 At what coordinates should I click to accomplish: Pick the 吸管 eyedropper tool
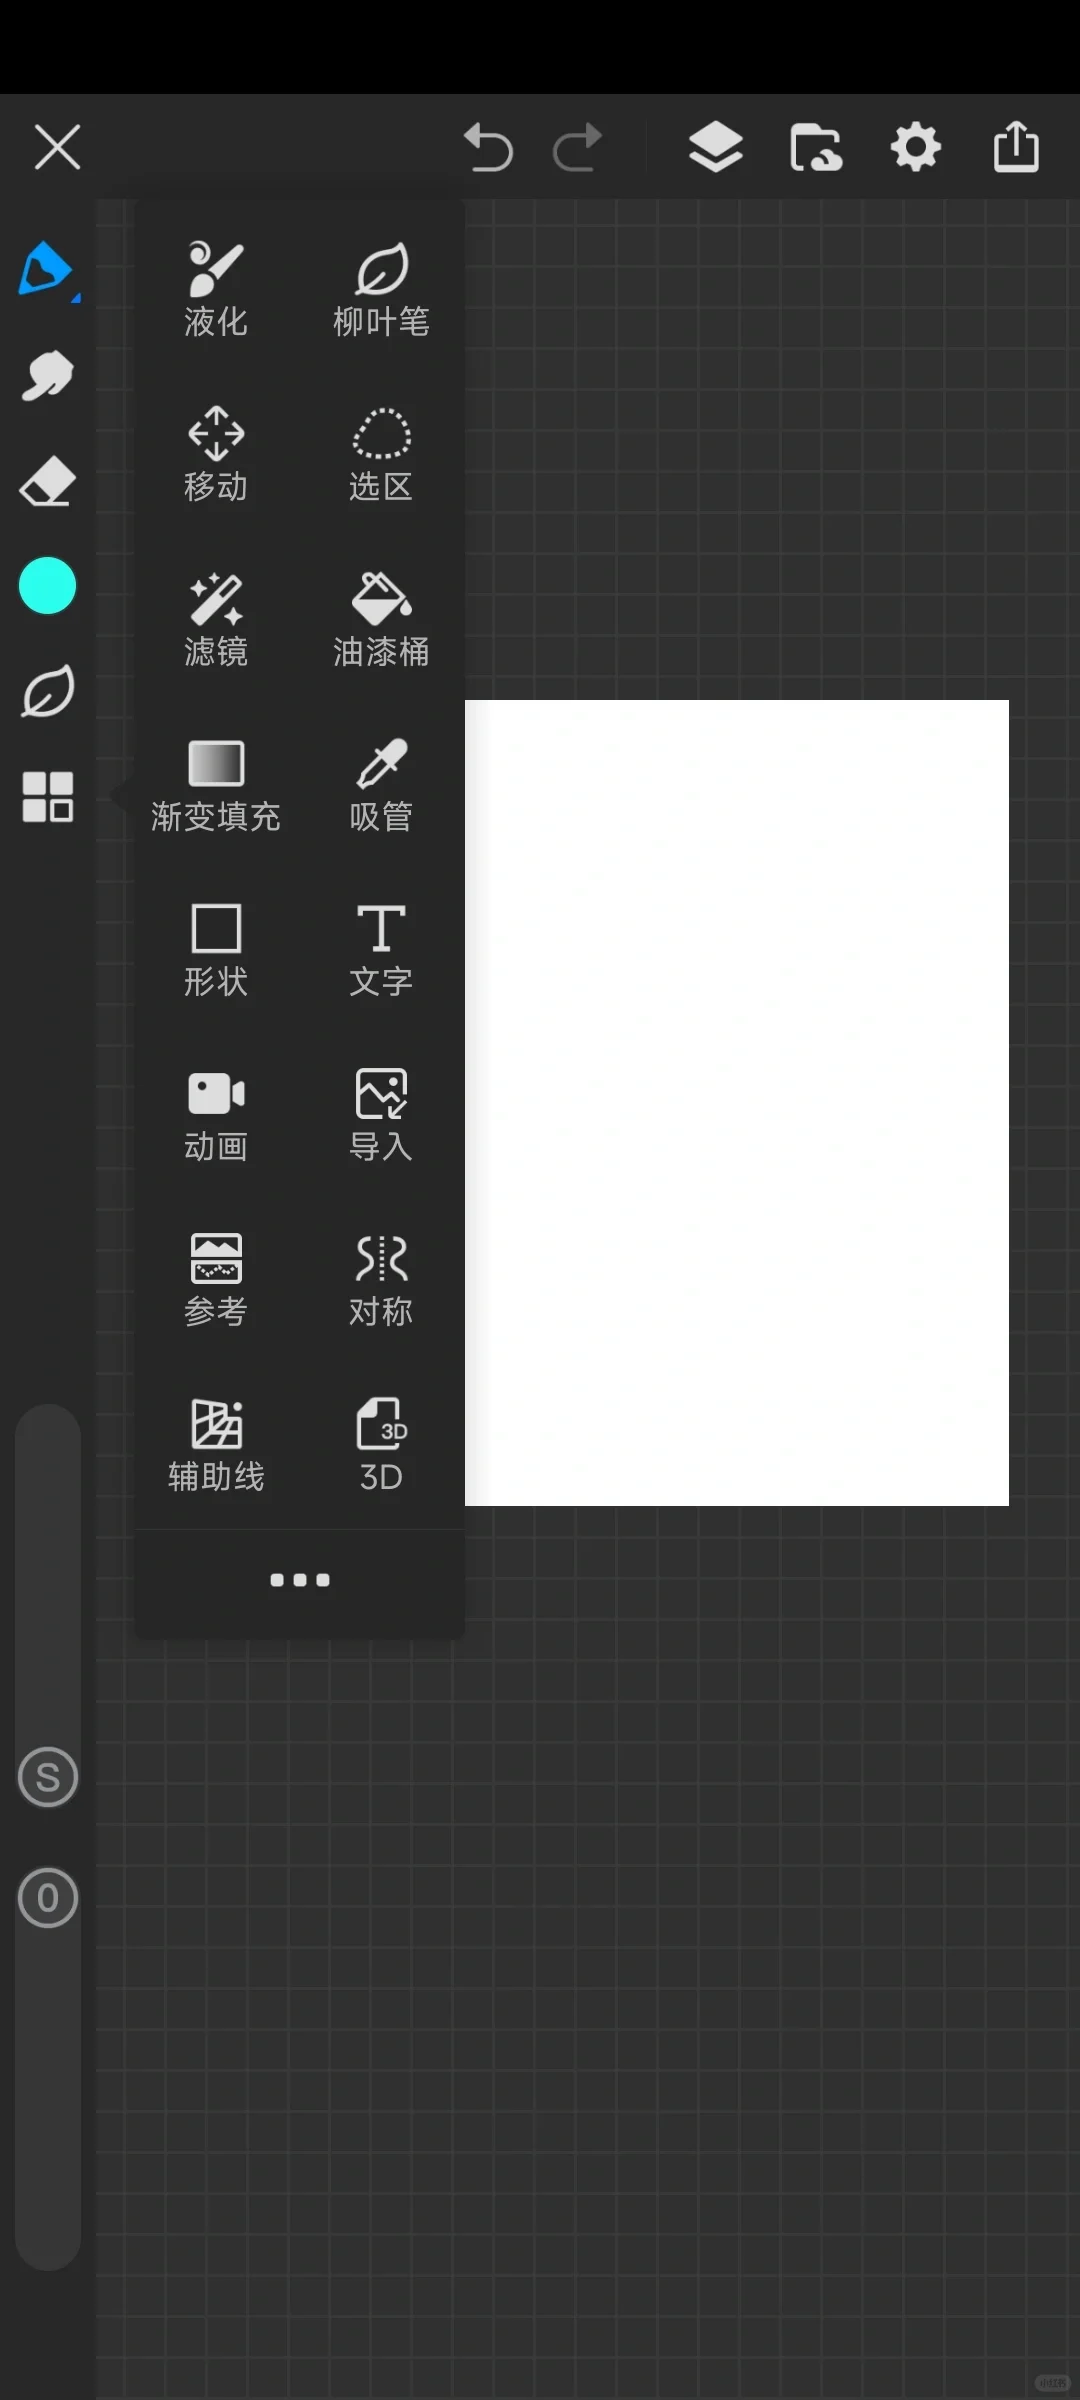pyautogui.click(x=381, y=785)
